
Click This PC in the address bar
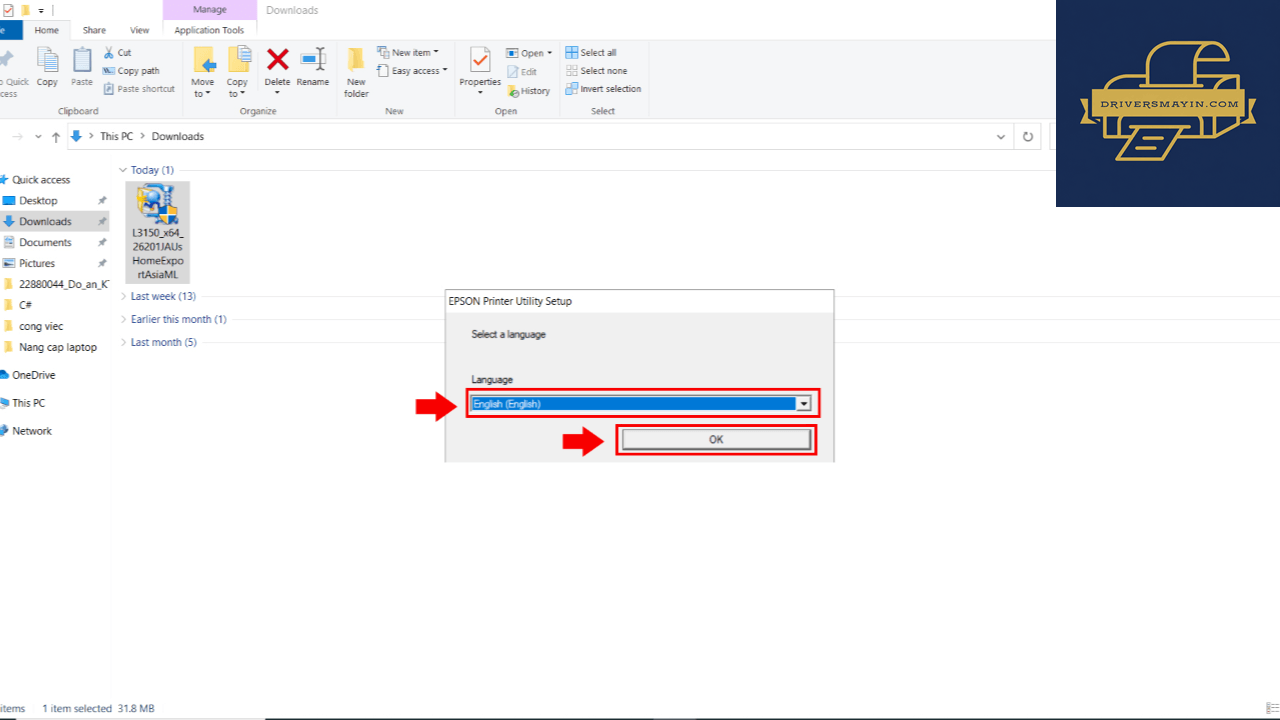(x=116, y=136)
